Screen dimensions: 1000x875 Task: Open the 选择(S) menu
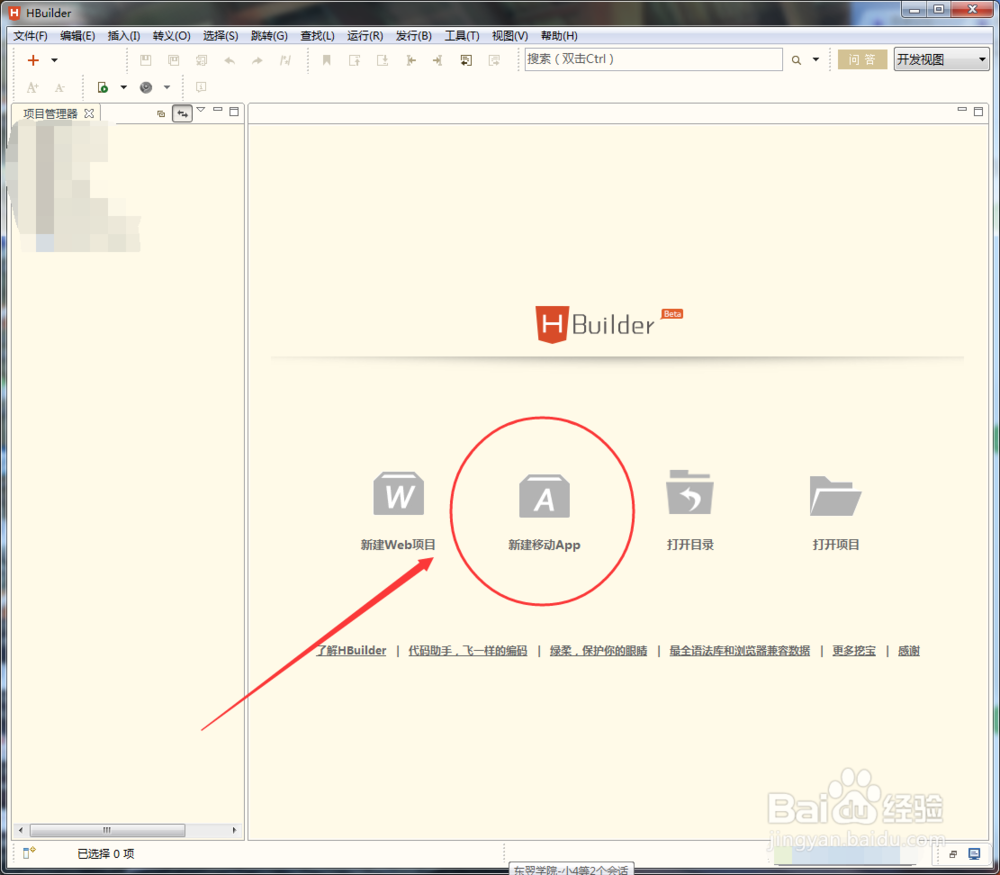[x=221, y=36]
